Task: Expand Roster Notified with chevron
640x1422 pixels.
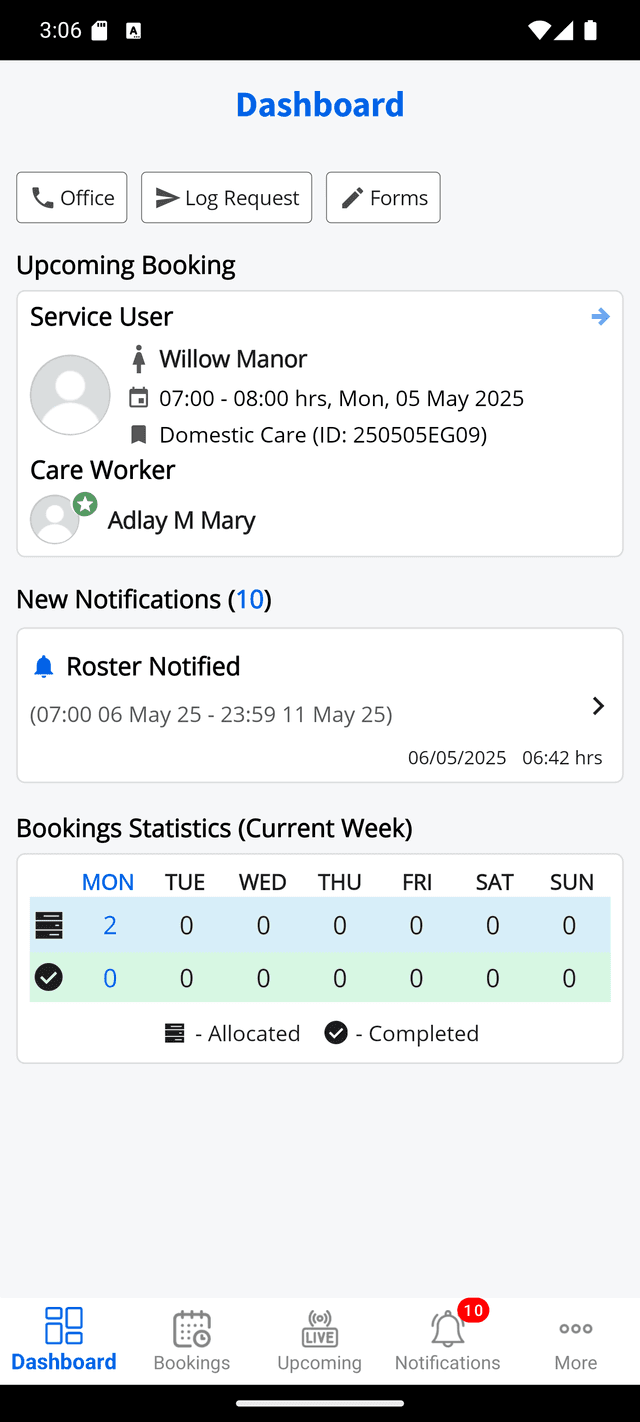Action: (598, 706)
